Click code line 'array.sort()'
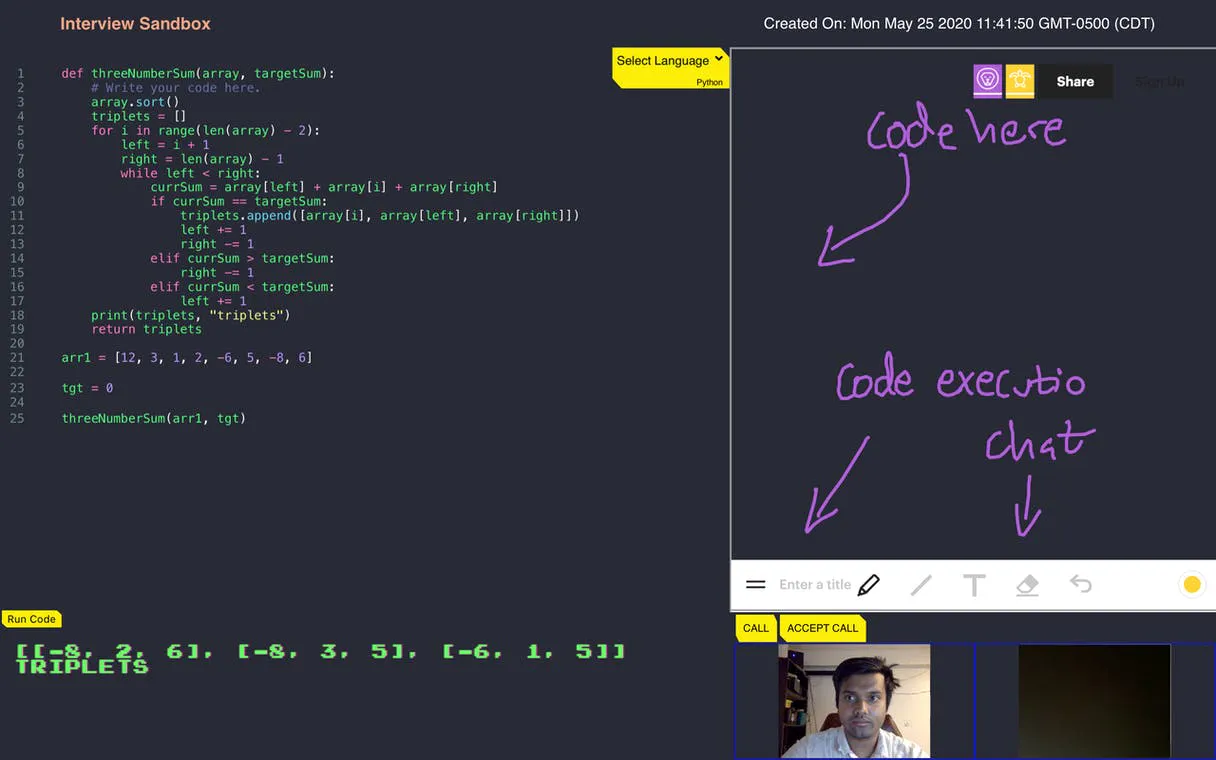Image resolution: width=1216 pixels, height=760 pixels. (135, 102)
